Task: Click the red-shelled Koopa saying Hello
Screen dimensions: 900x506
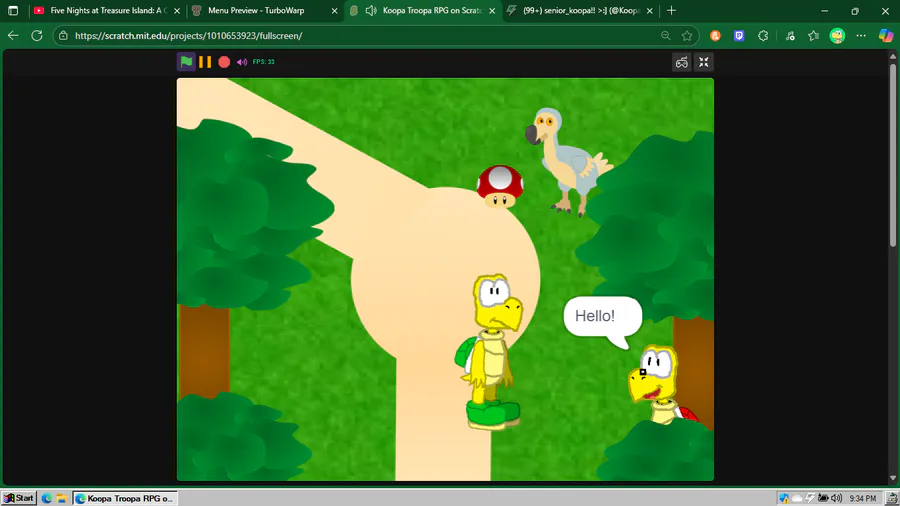Action: (660, 384)
